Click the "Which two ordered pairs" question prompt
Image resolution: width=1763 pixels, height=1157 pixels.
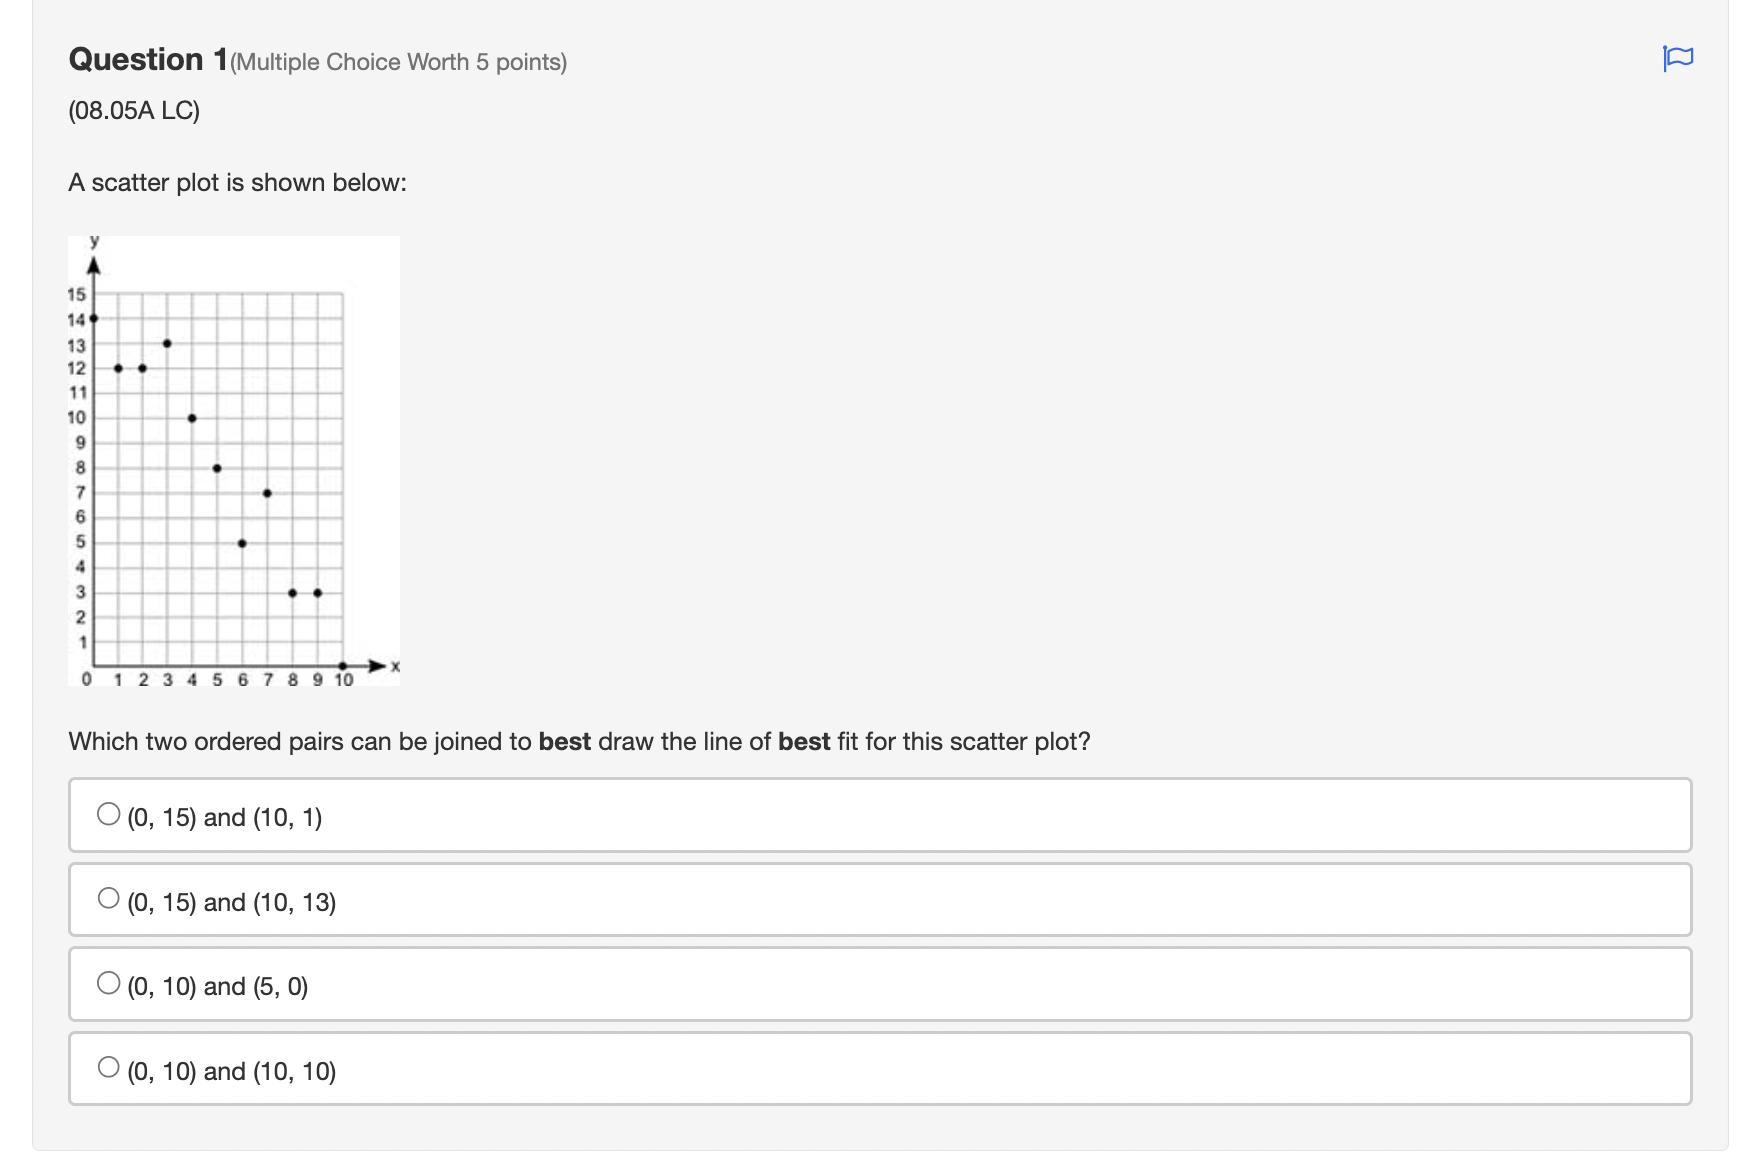tap(579, 742)
